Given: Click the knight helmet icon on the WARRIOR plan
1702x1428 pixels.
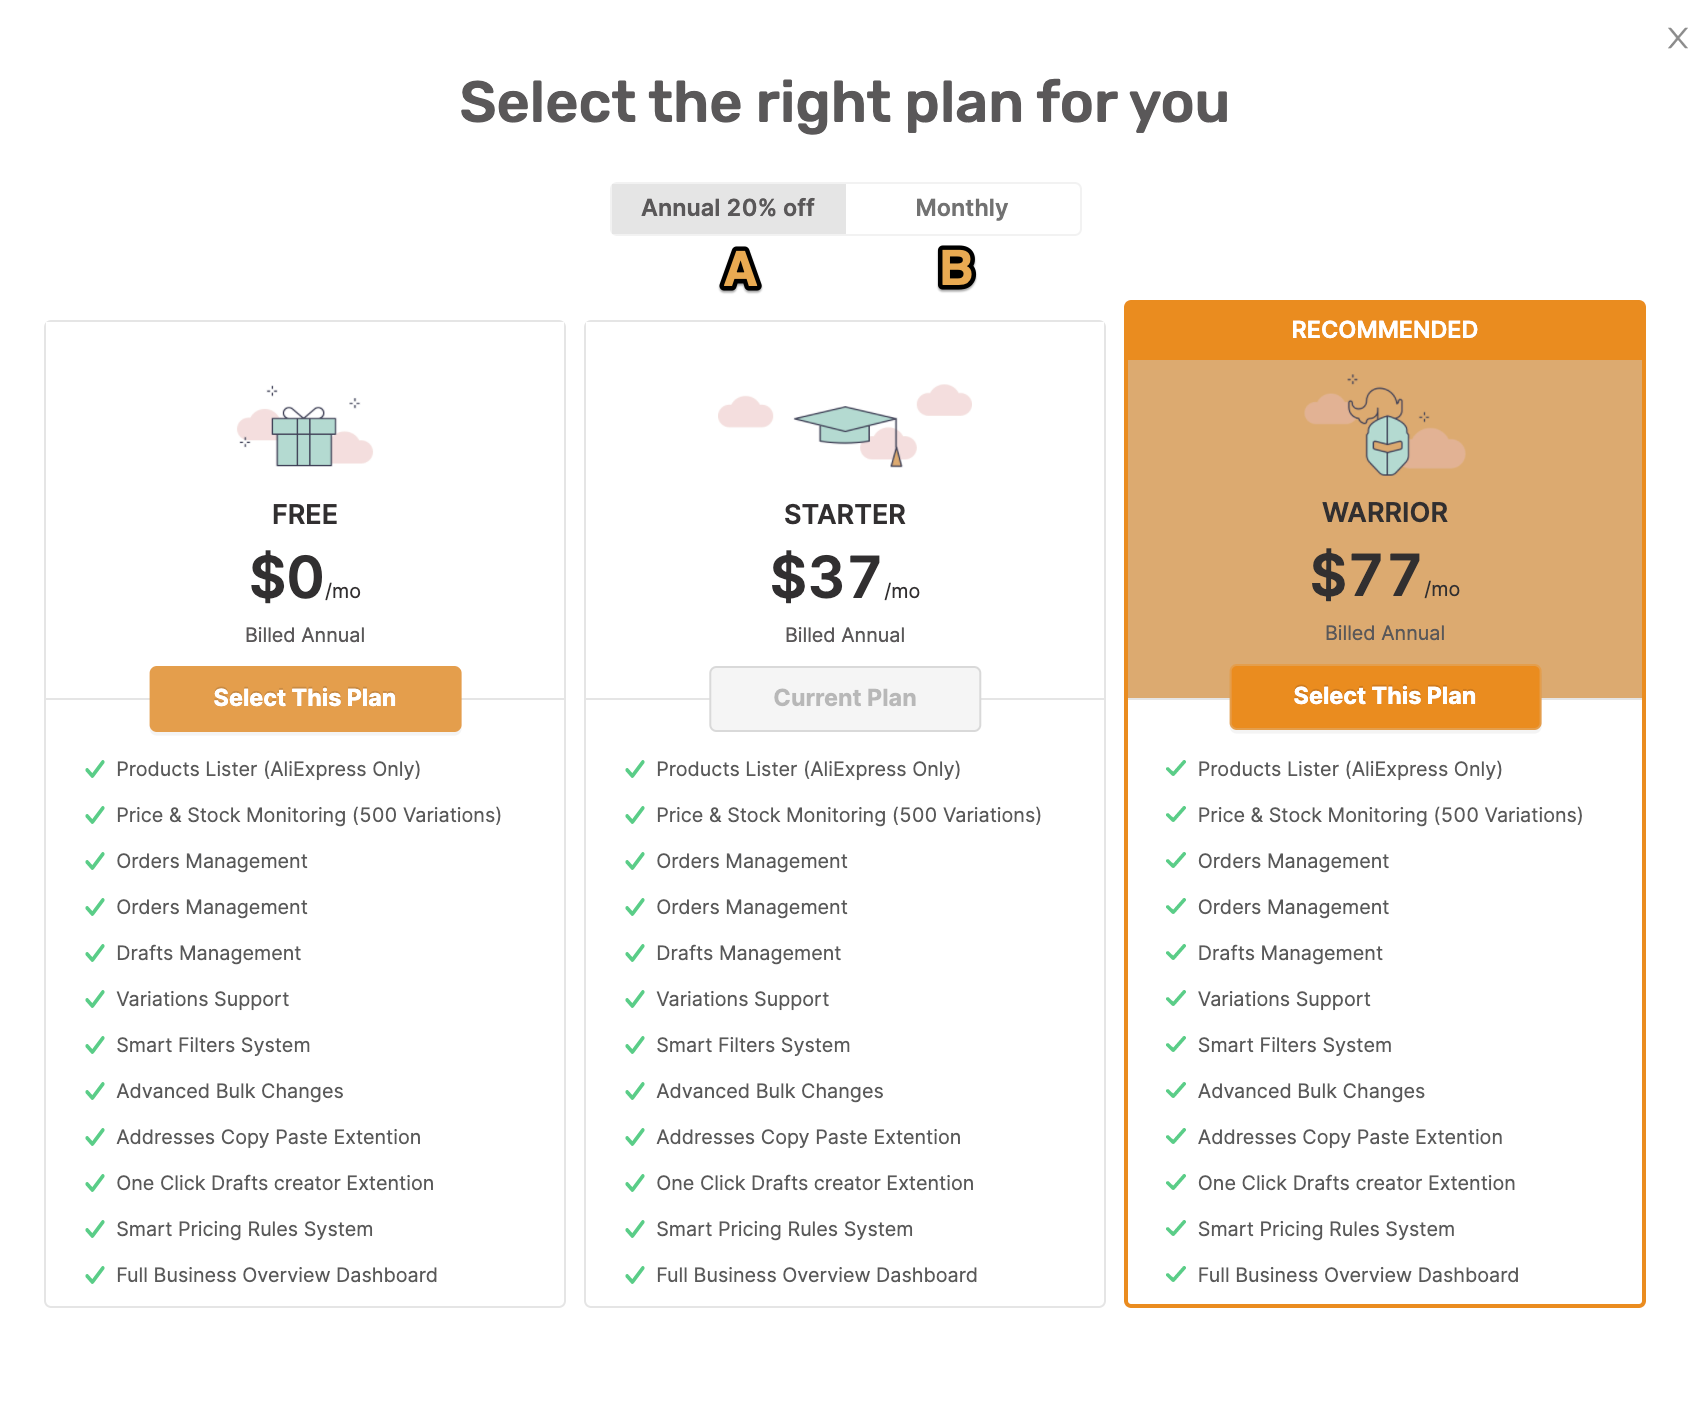Looking at the screenshot, I should coord(1386,432).
